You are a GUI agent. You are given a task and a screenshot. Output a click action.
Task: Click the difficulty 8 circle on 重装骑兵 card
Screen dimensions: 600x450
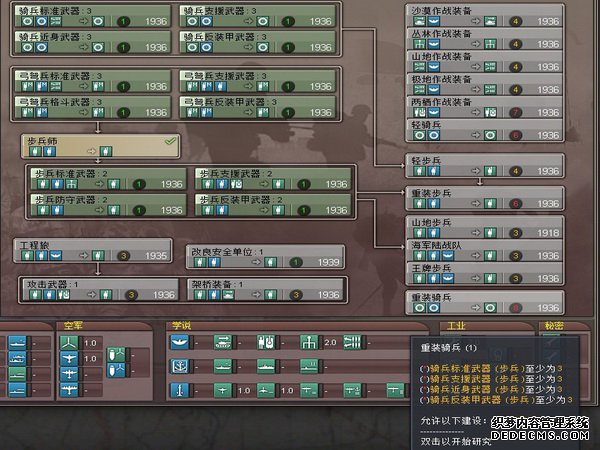click(515, 308)
